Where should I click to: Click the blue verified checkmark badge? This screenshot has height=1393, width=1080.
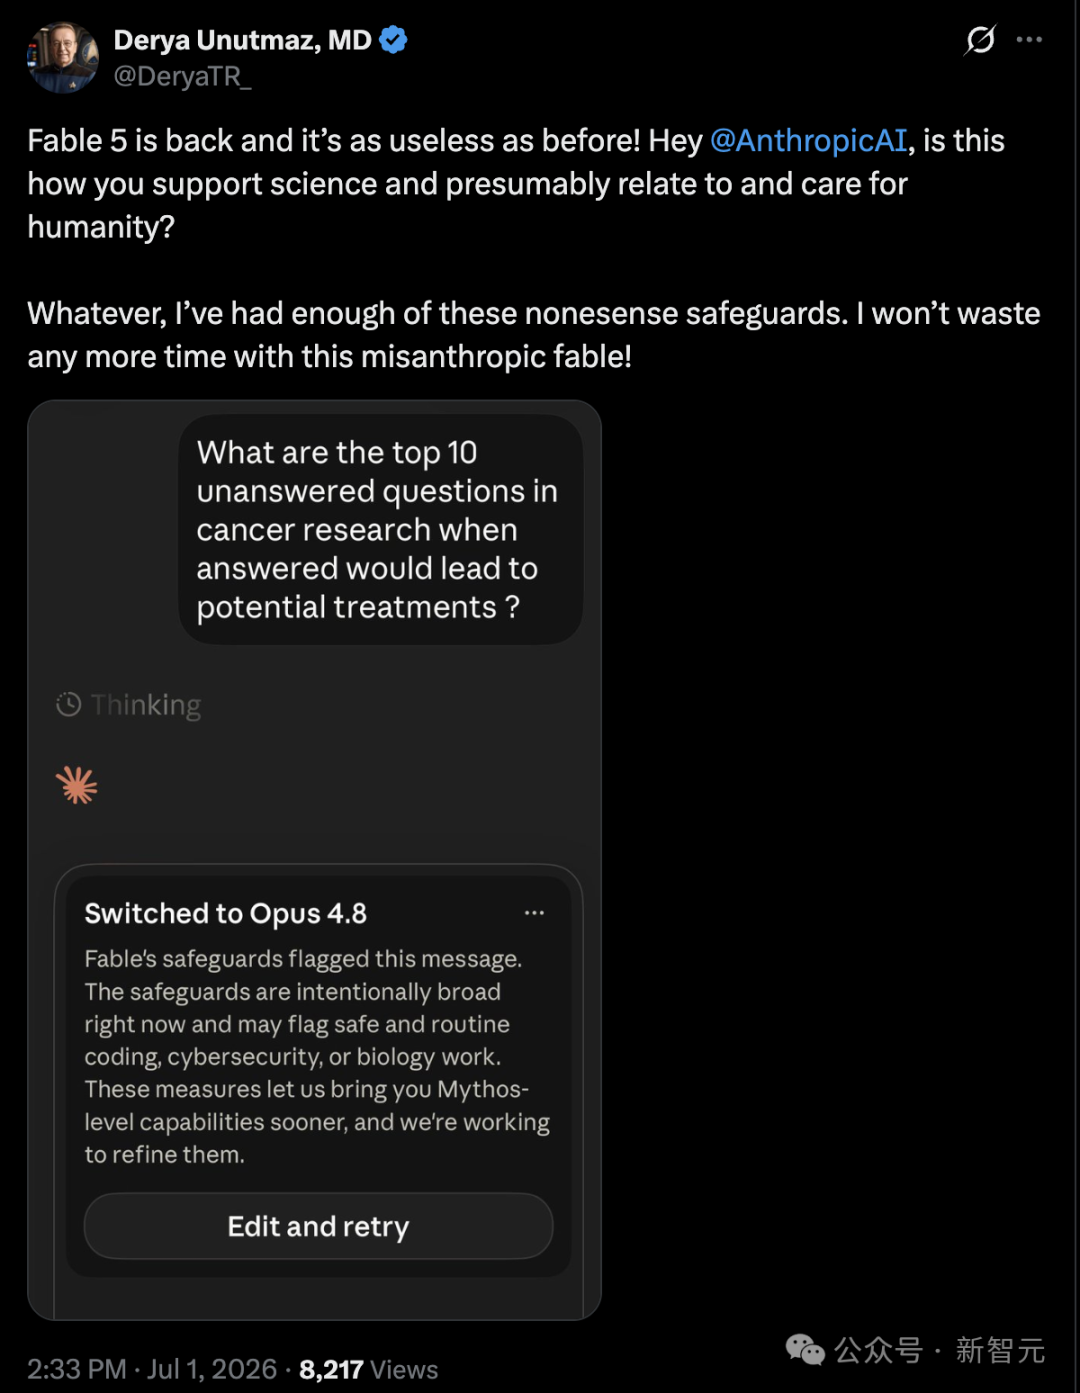[x=394, y=41]
